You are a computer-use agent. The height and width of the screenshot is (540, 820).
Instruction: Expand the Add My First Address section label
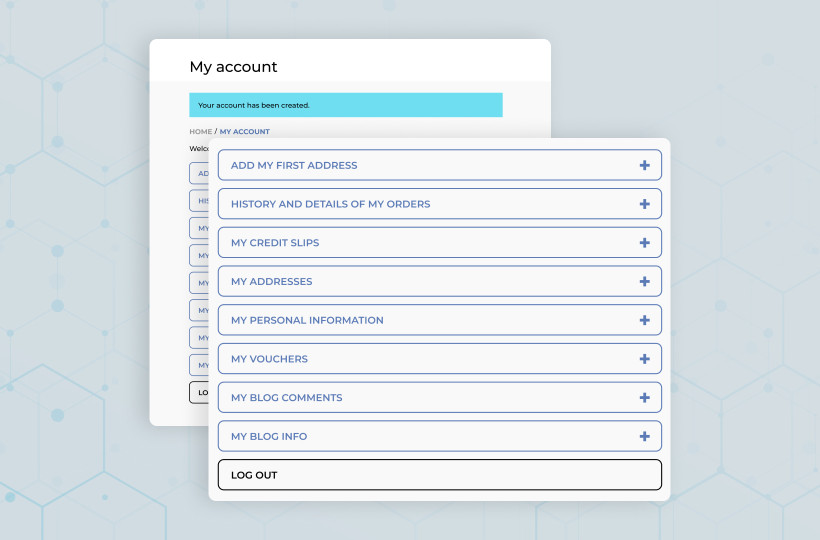pos(293,166)
